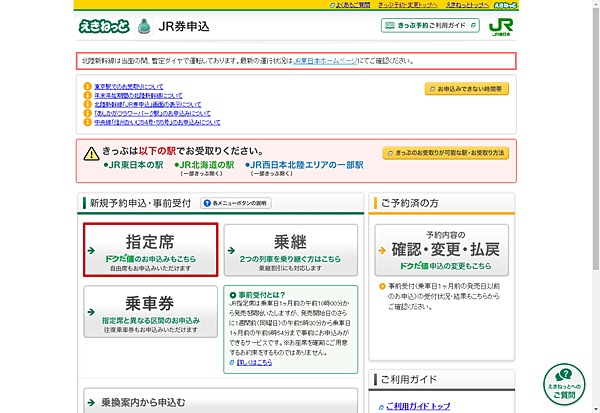Click ご利用ガイド section heading

pos(409,380)
